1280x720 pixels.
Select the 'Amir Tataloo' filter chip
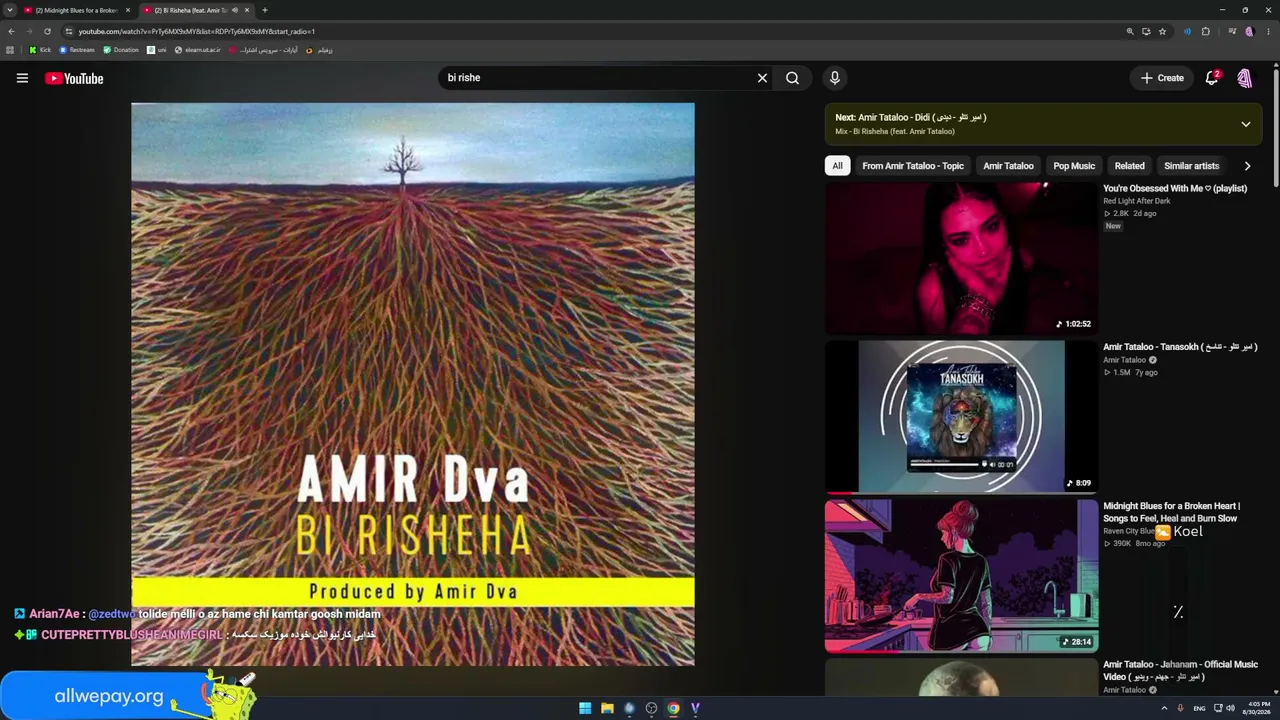click(1008, 166)
